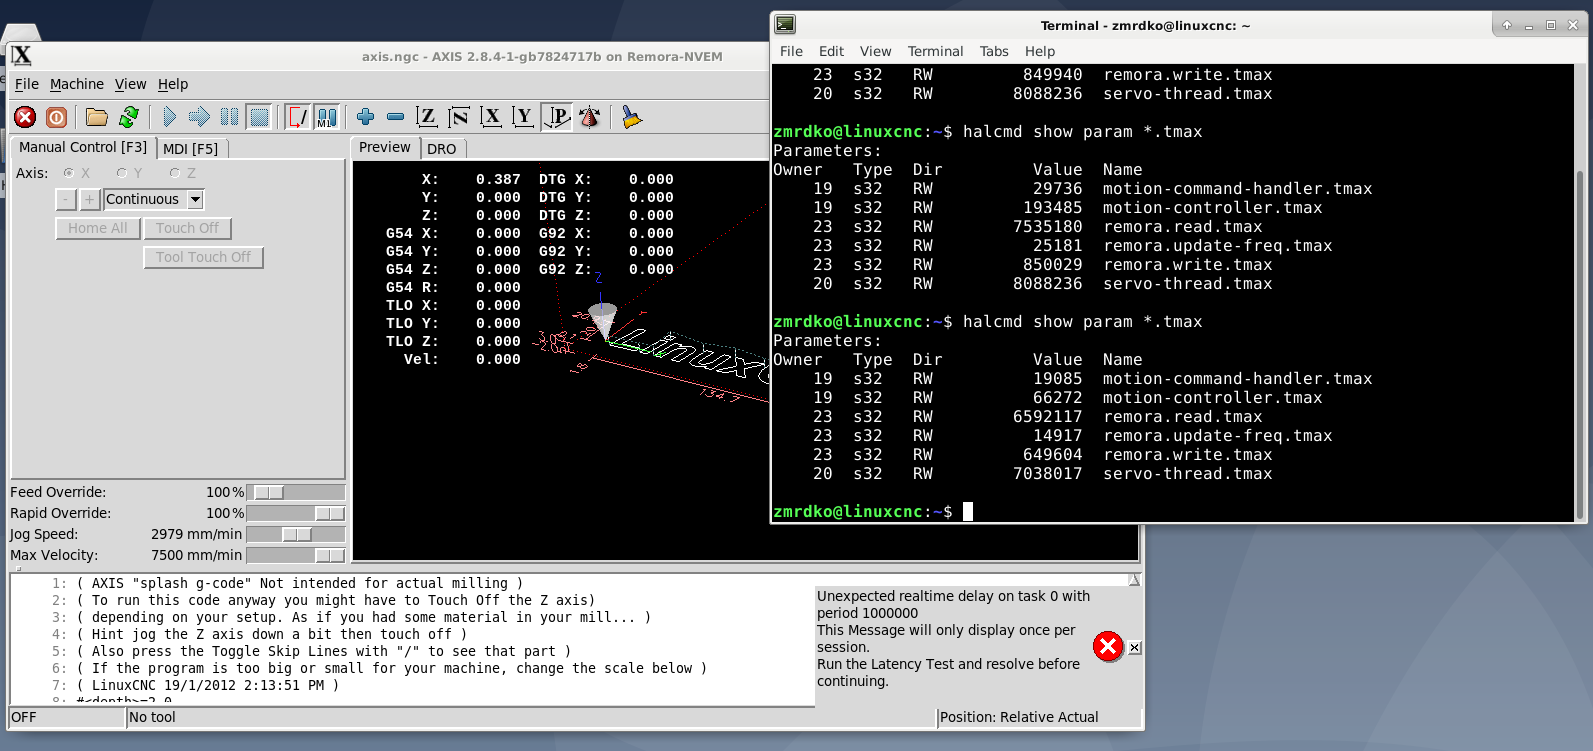Switch to the DRO tab
Viewport: 1593px width, 751px height.
click(x=442, y=149)
